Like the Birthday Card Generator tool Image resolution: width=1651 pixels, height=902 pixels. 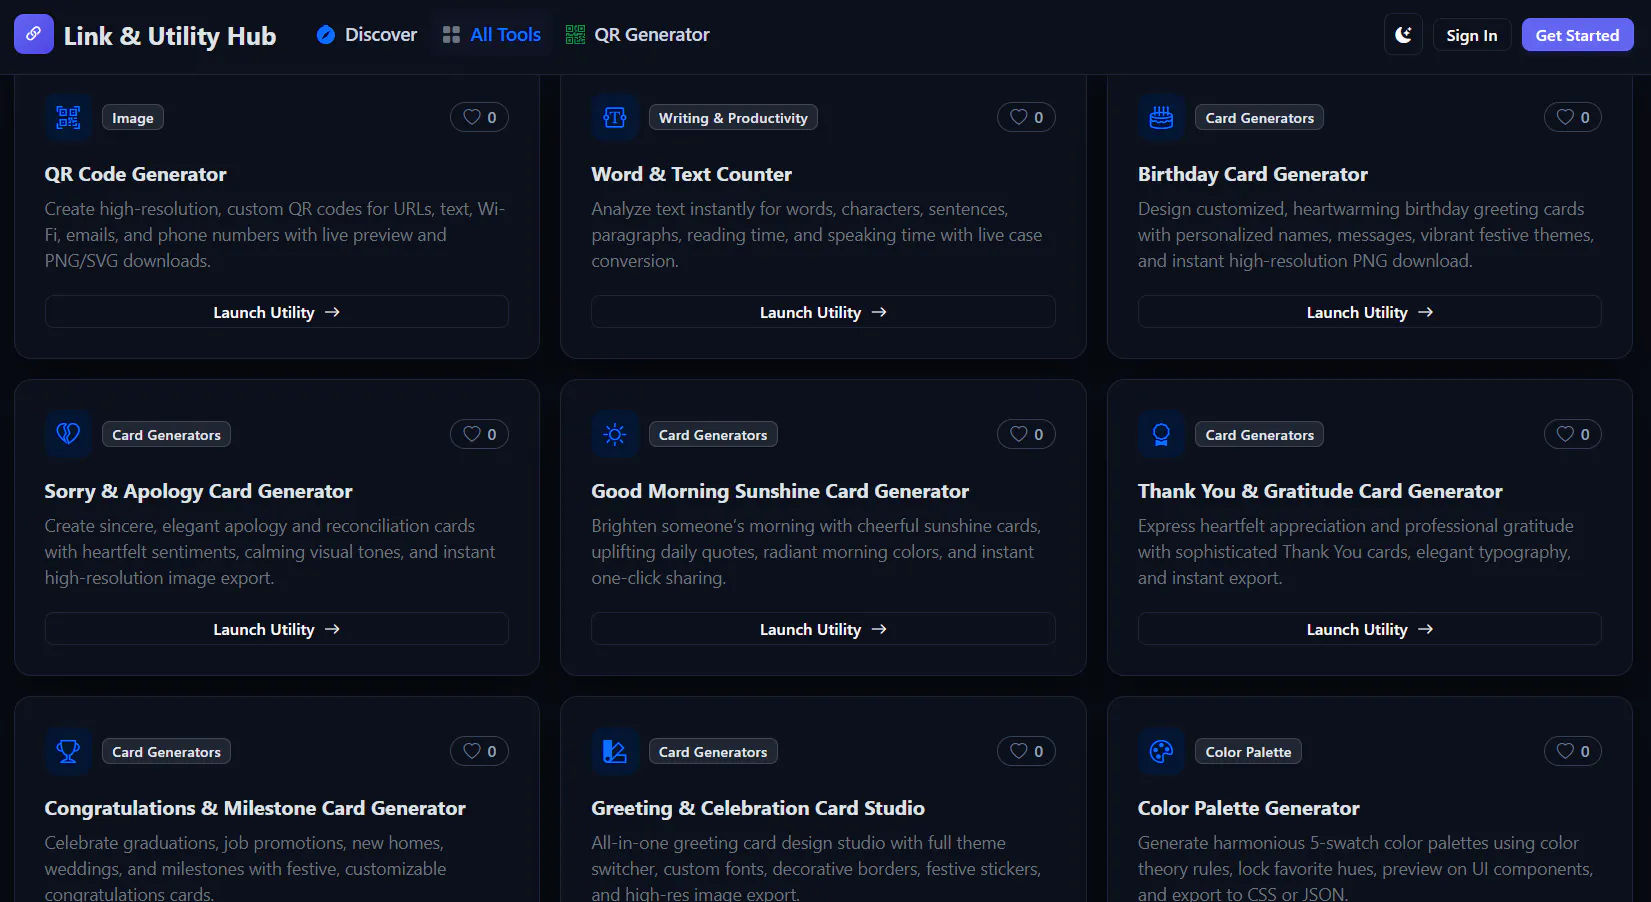pyautogui.click(x=1573, y=118)
